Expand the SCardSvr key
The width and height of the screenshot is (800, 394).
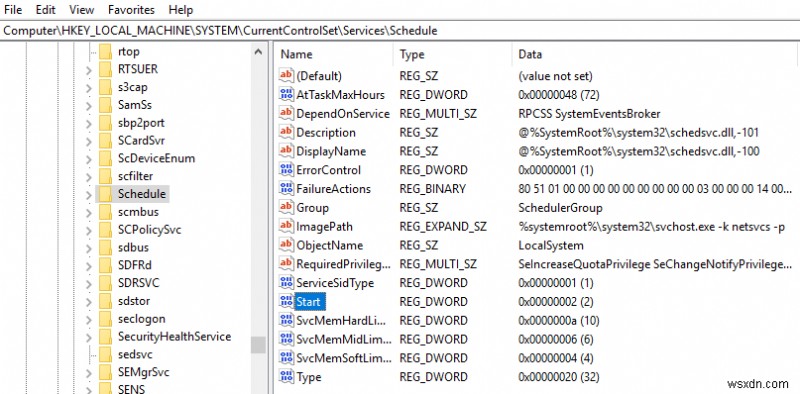tap(89, 141)
